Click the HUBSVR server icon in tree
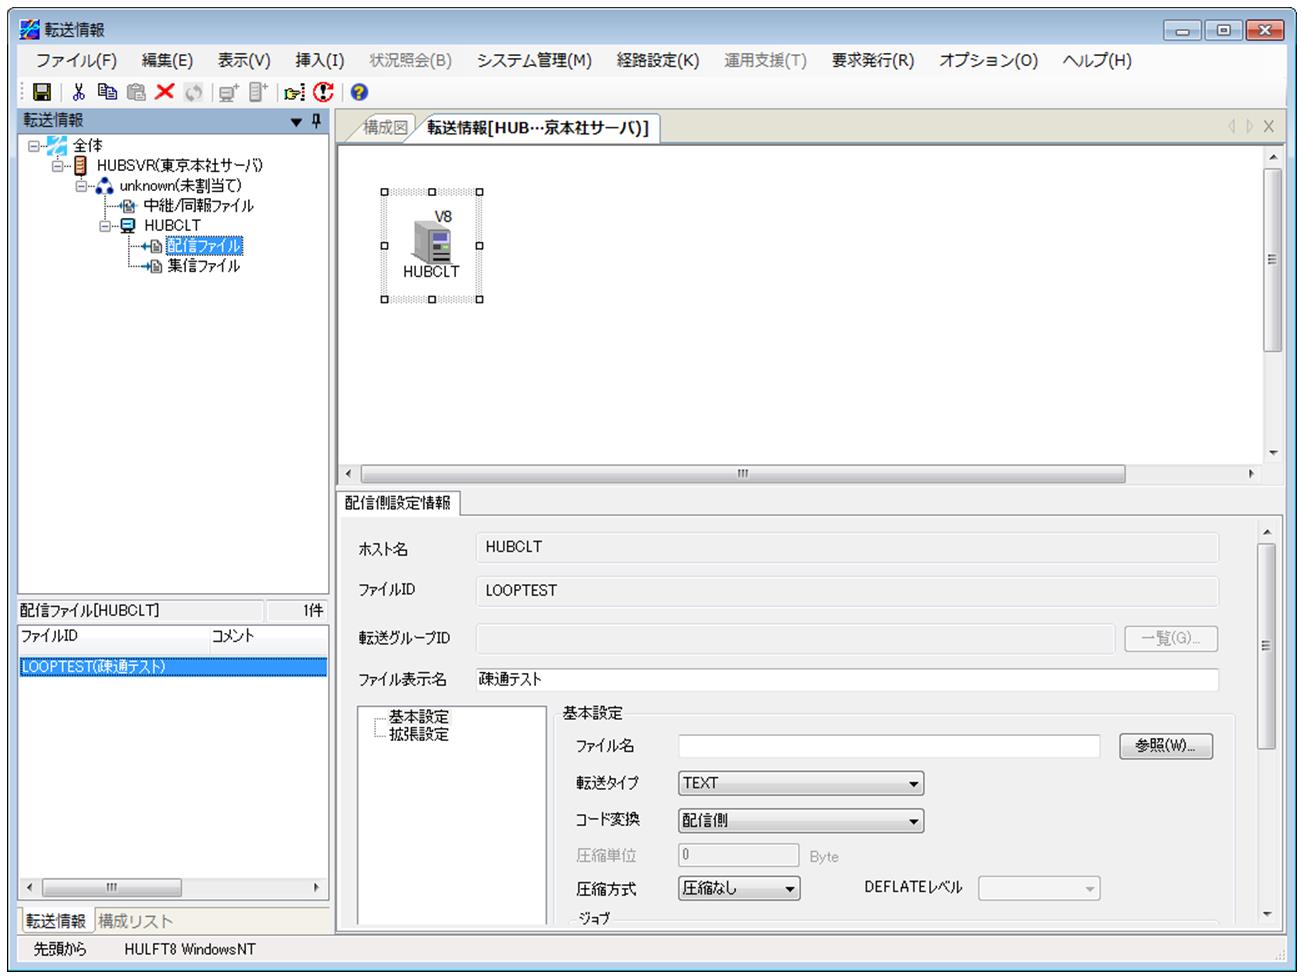This screenshot has height=979, width=1304. coord(81,166)
